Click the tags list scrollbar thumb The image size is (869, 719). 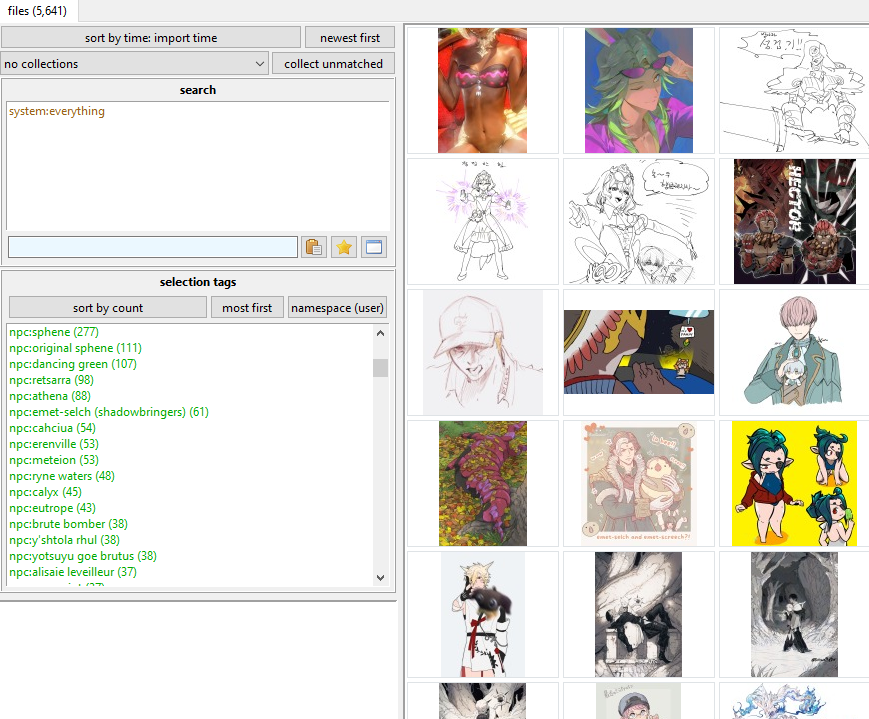380,368
